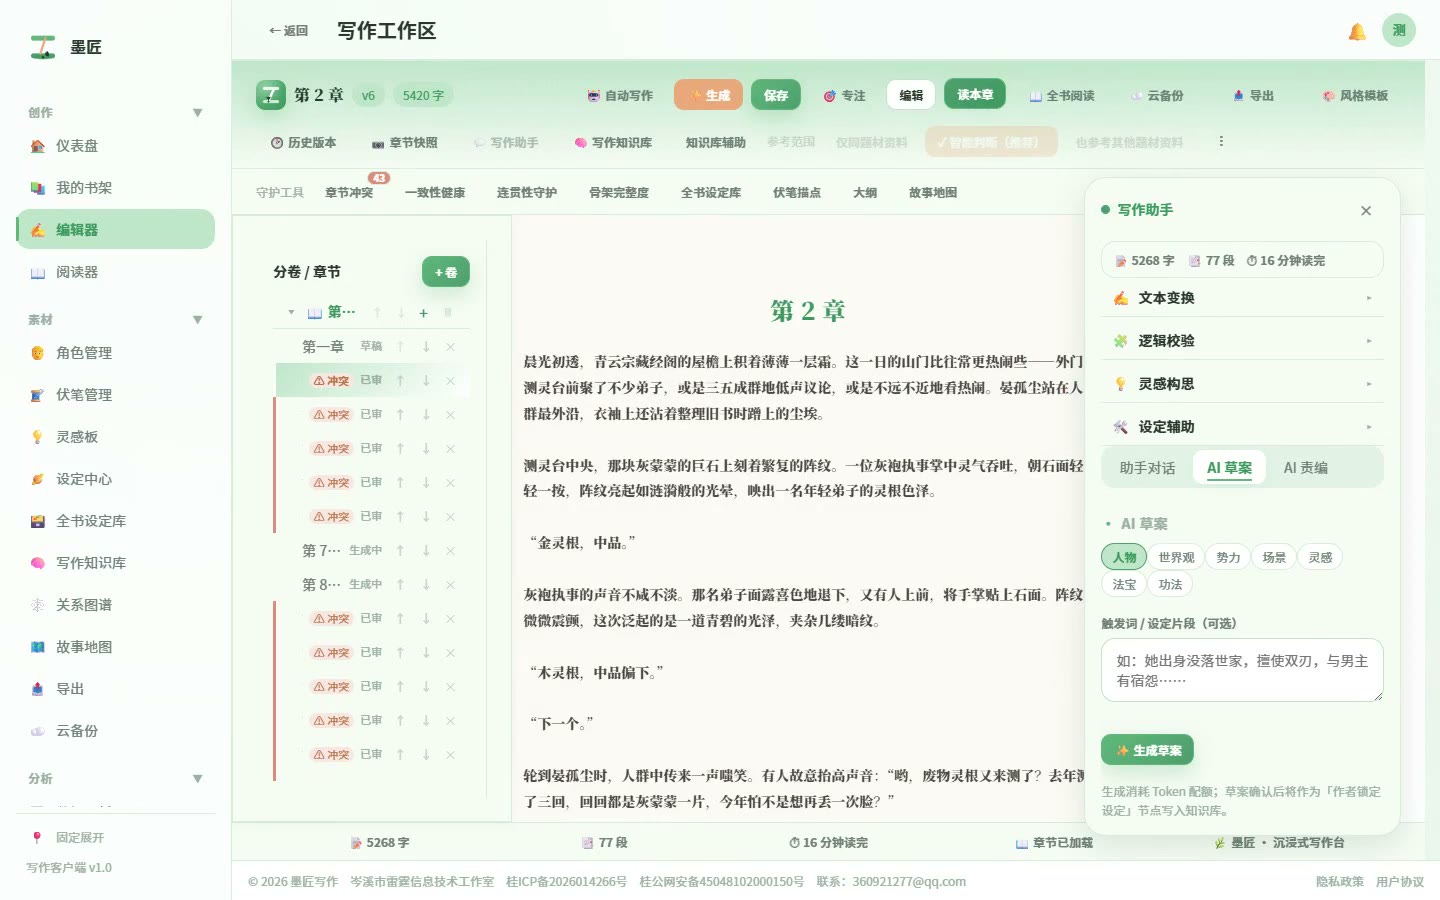Open the 一致性健康 guard tool tab
Screen dimensions: 1440x900
point(435,193)
